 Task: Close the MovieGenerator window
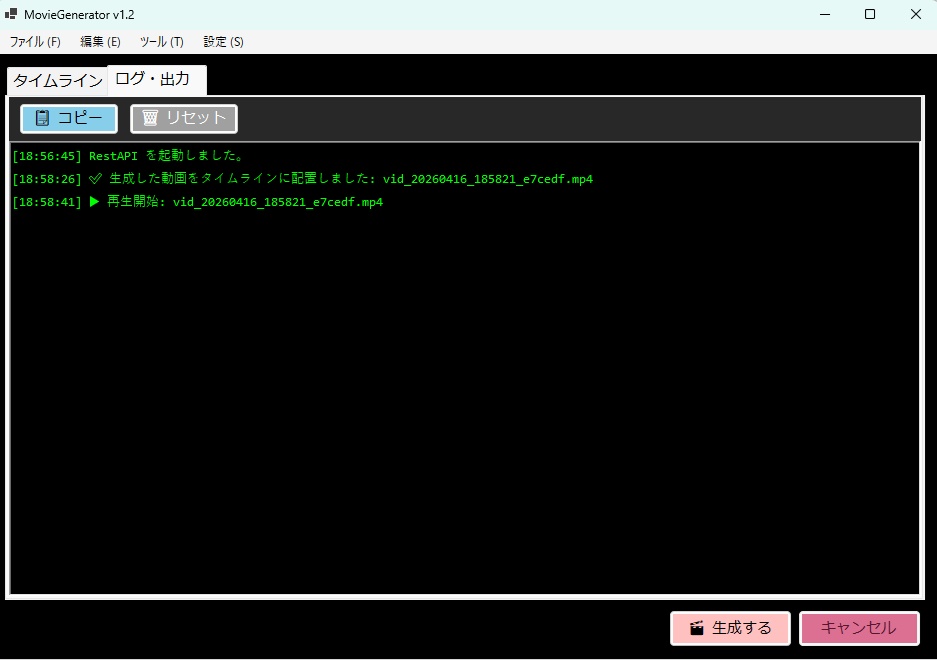point(915,14)
